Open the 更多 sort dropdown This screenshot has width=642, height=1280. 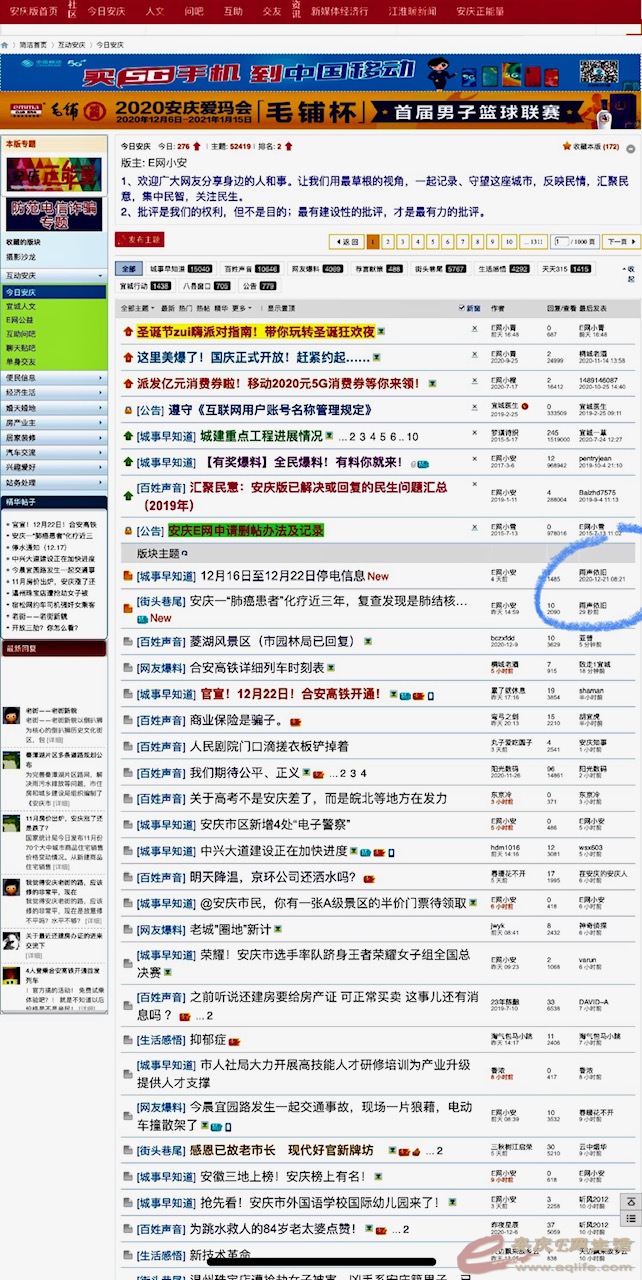coord(242,308)
